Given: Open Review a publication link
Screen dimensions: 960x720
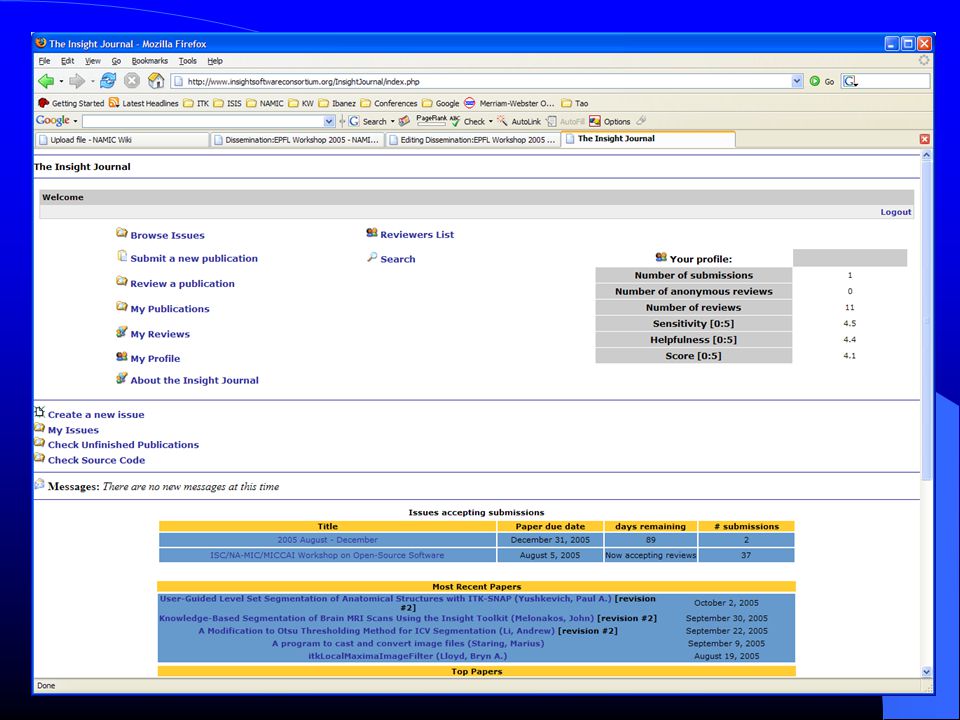Looking at the screenshot, I should (182, 283).
